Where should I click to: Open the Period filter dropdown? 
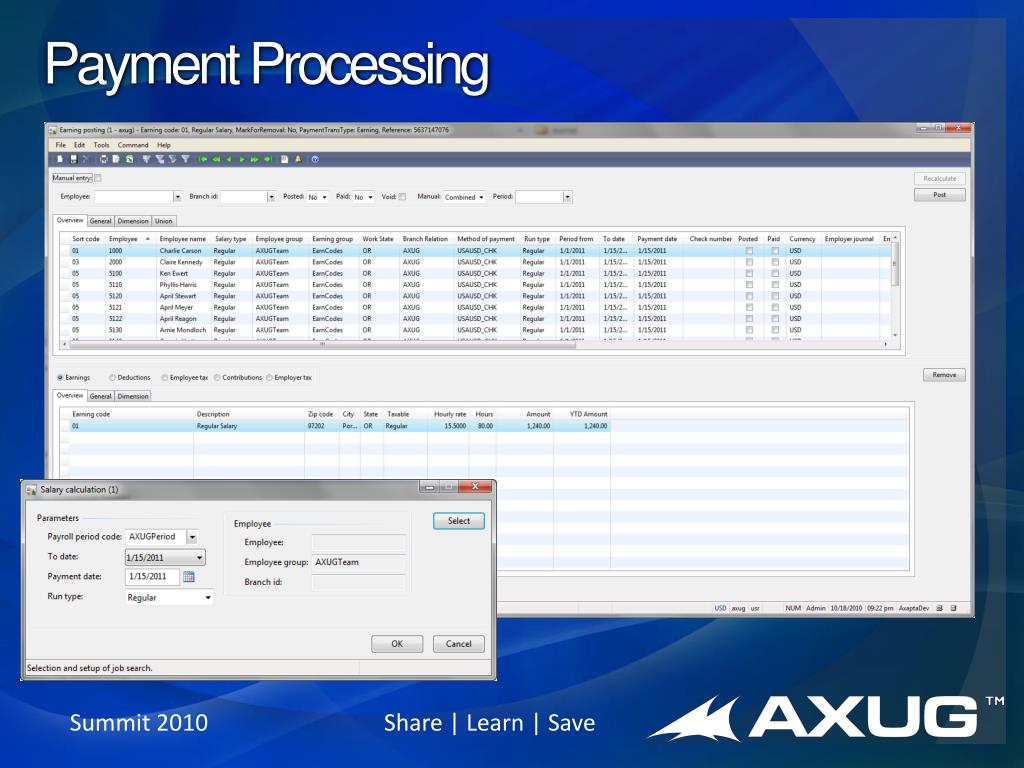pos(568,197)
